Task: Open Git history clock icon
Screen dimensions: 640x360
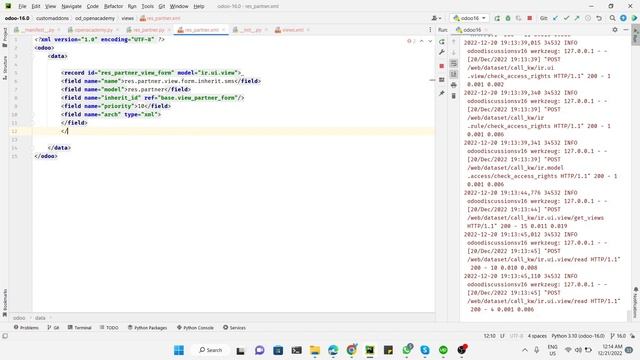Action: coord(588,18)
